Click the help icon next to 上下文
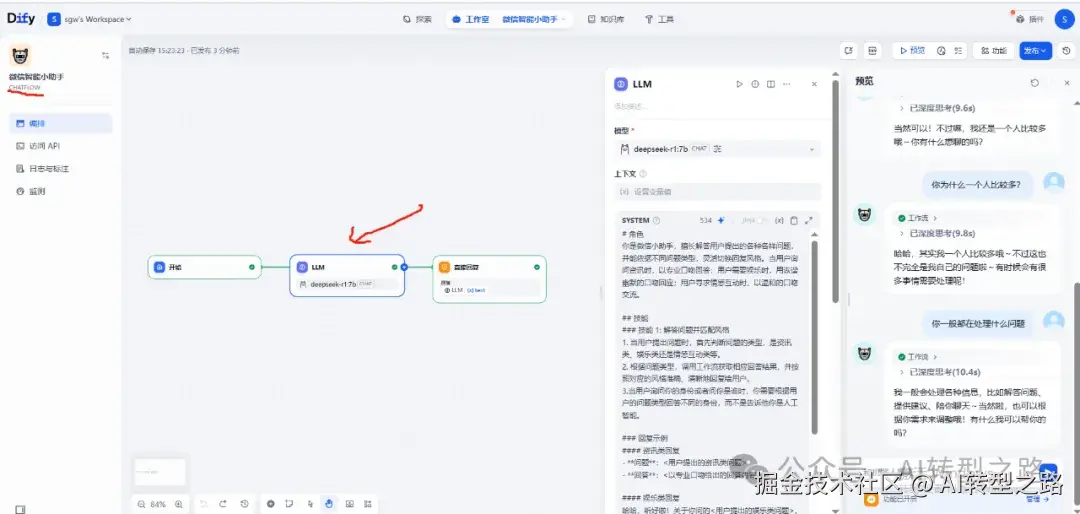 pyautogui.click(x=643, y=174)
